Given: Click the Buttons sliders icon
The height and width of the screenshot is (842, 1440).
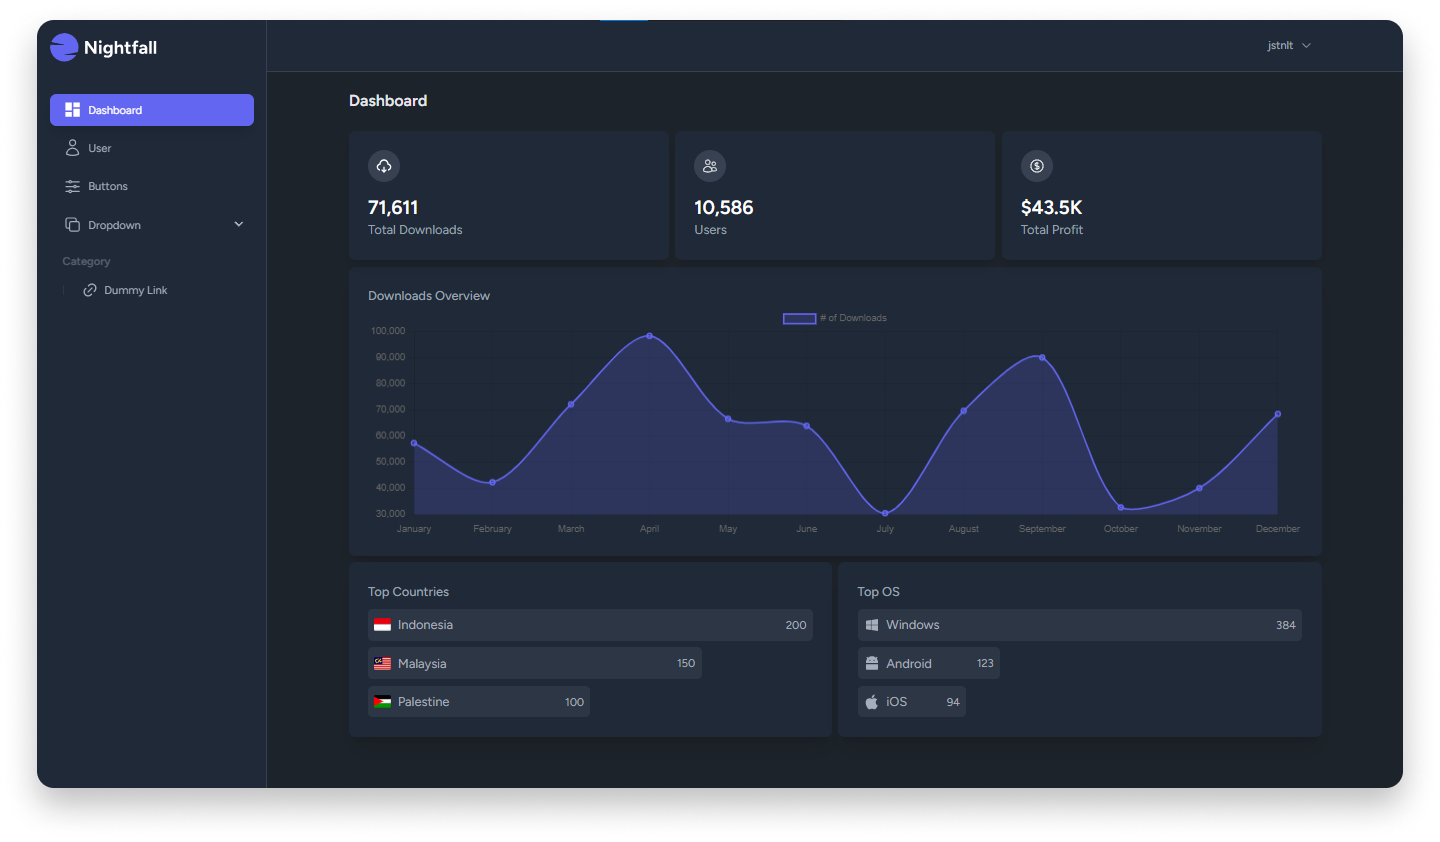Looking at the screenshot, I should (72, 186).
